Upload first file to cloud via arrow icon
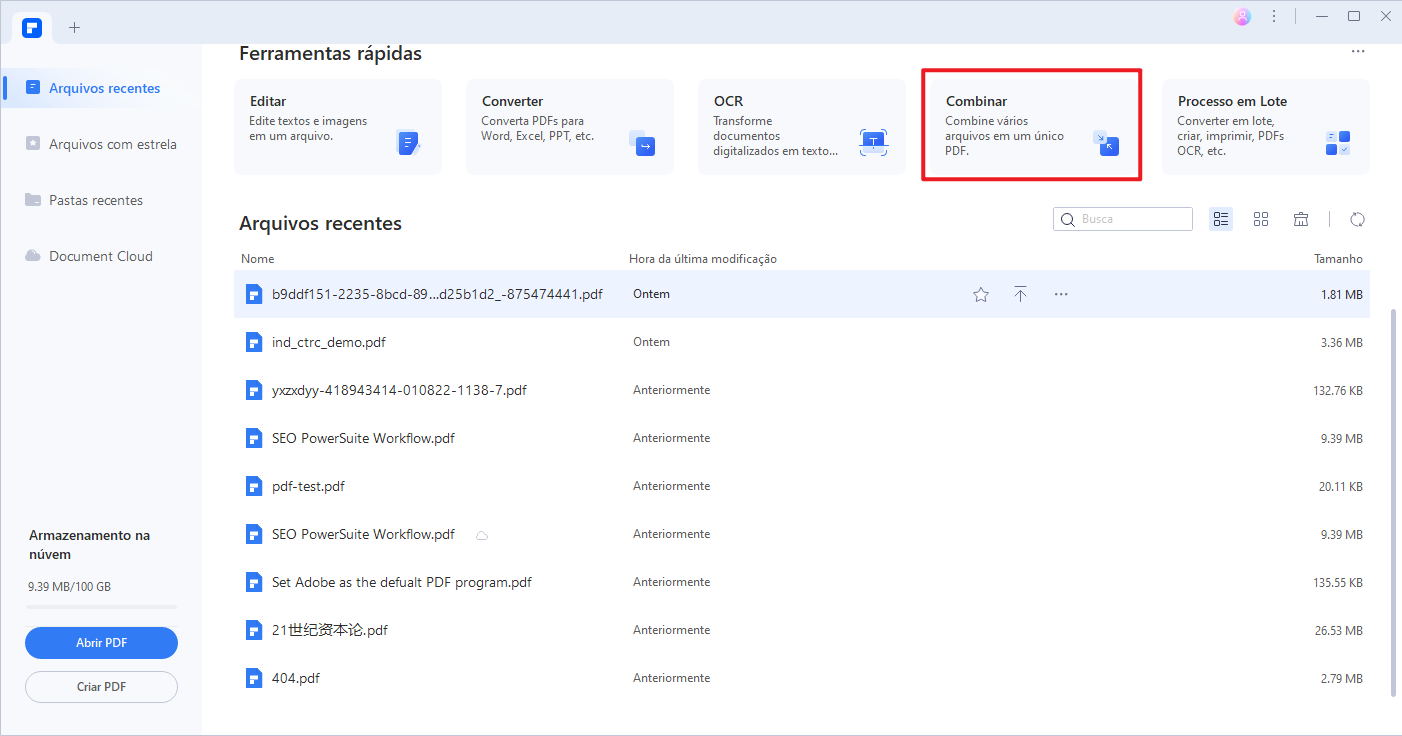This screenshot has width=1402, height=736. [1020, 294]
